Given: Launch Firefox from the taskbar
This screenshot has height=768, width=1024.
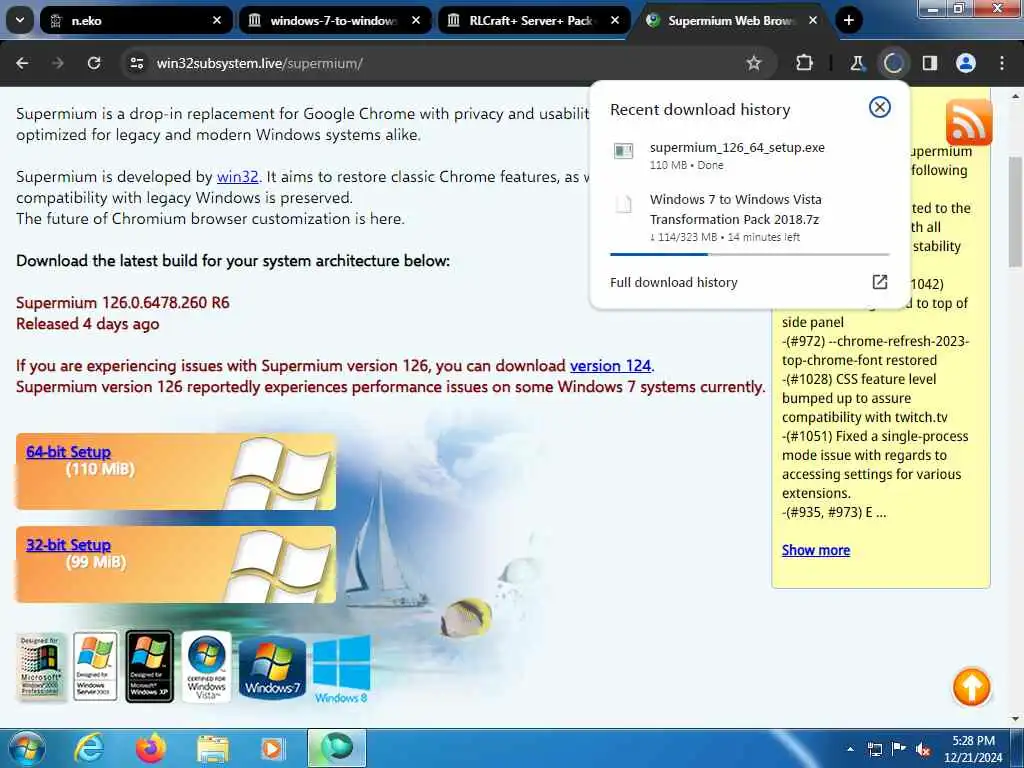Looking at the screenshot, I should pos(151,748).
